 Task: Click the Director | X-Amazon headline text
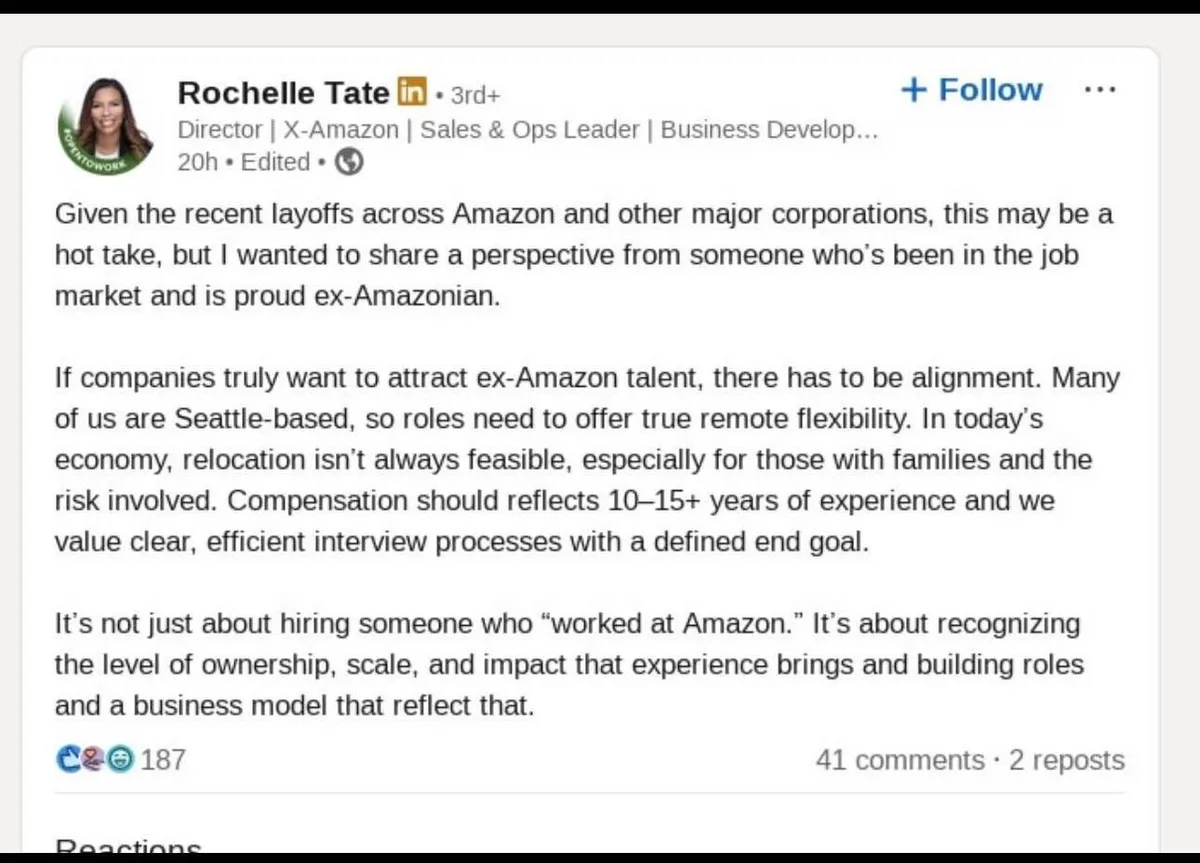click(527, 130)
